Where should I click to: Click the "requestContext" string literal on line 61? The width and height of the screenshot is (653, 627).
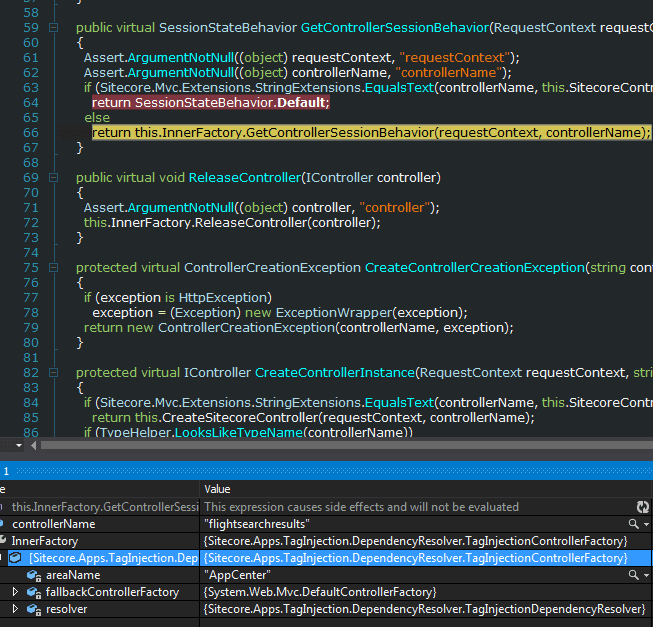(x=455, y=57)
